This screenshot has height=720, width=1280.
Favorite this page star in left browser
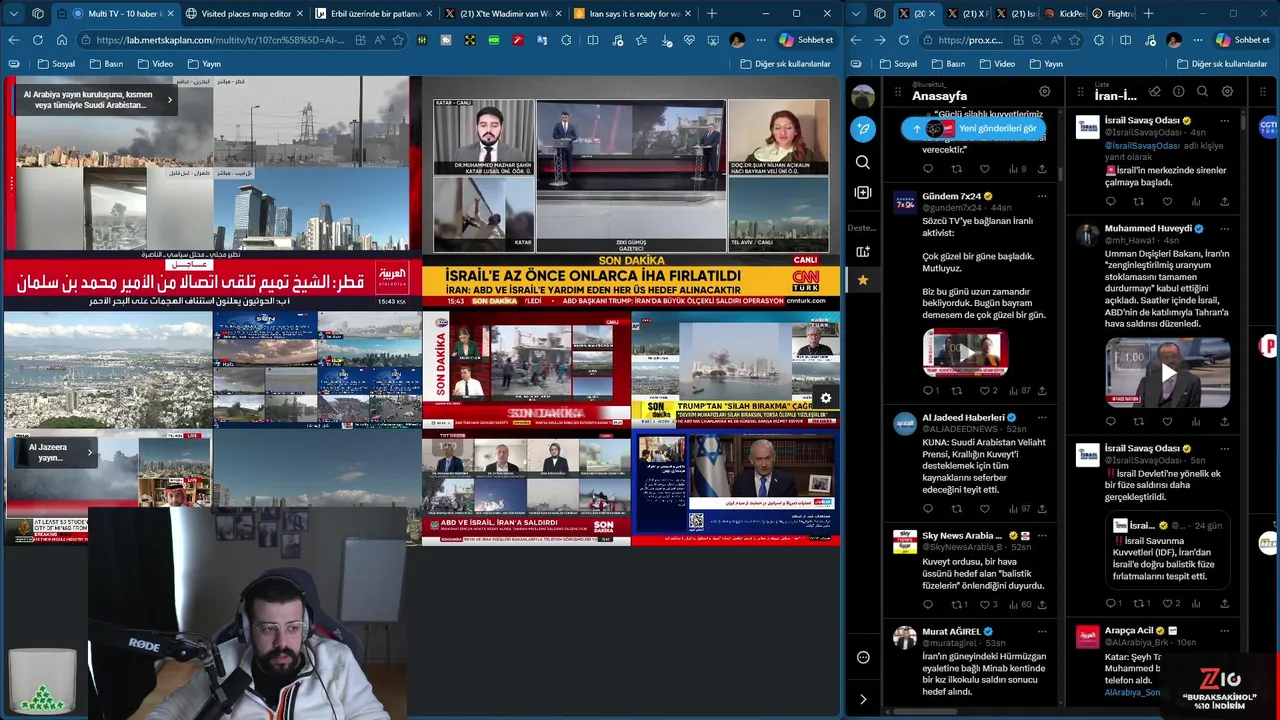(x=398, y=40)
